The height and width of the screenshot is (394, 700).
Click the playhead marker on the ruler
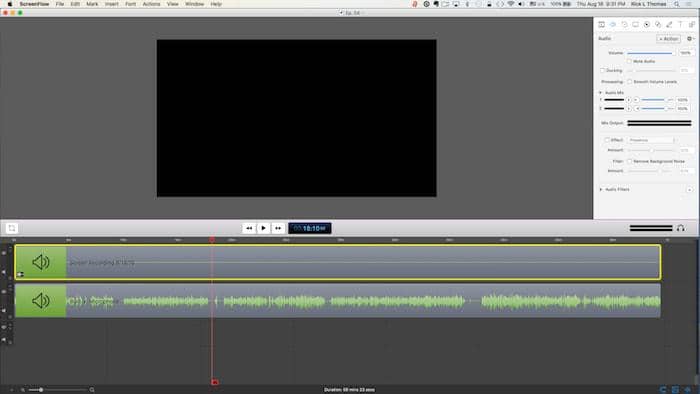(x=212, y=240)
